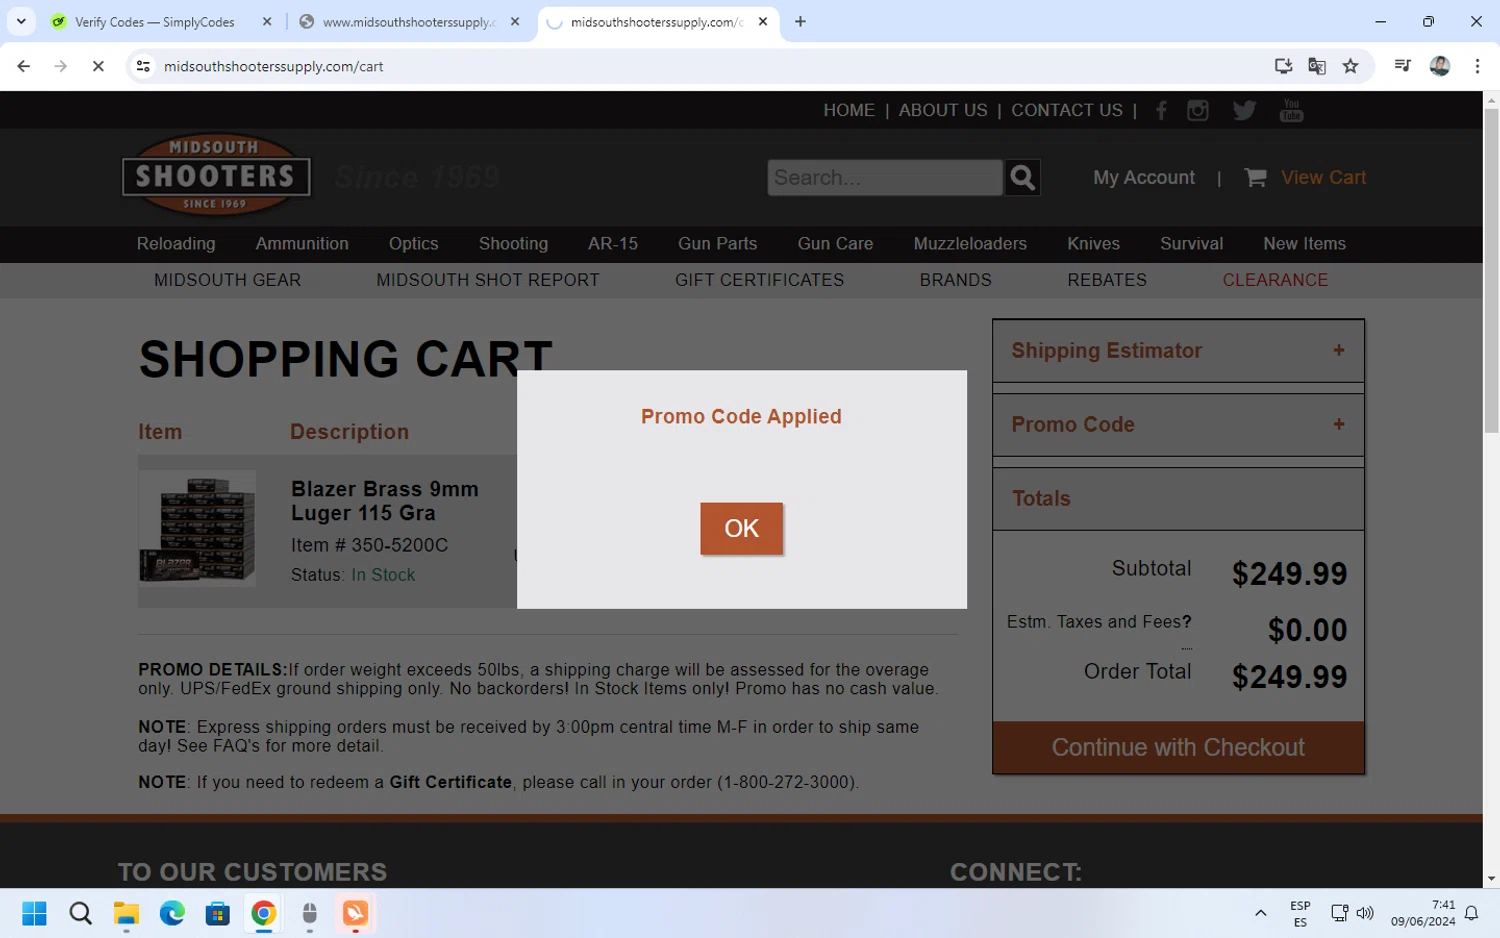Open the Instagram icon in the header
1500x938 pixels.
coord(1197,110)
